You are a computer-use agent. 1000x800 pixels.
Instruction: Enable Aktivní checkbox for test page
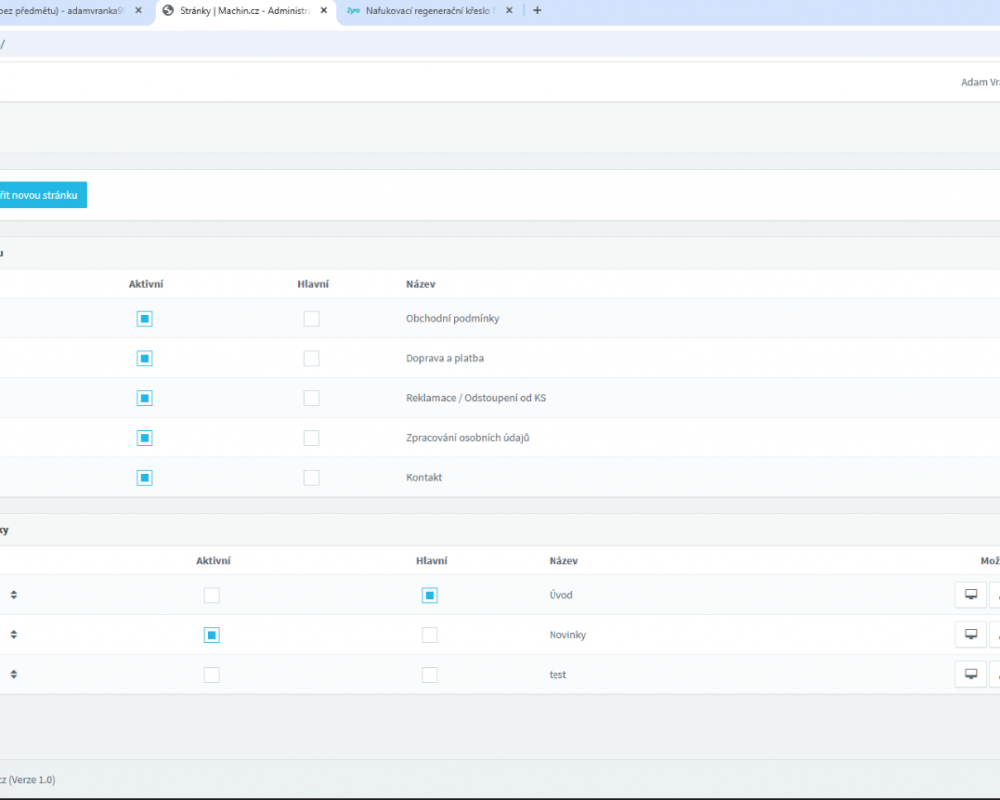pos(212,675)
